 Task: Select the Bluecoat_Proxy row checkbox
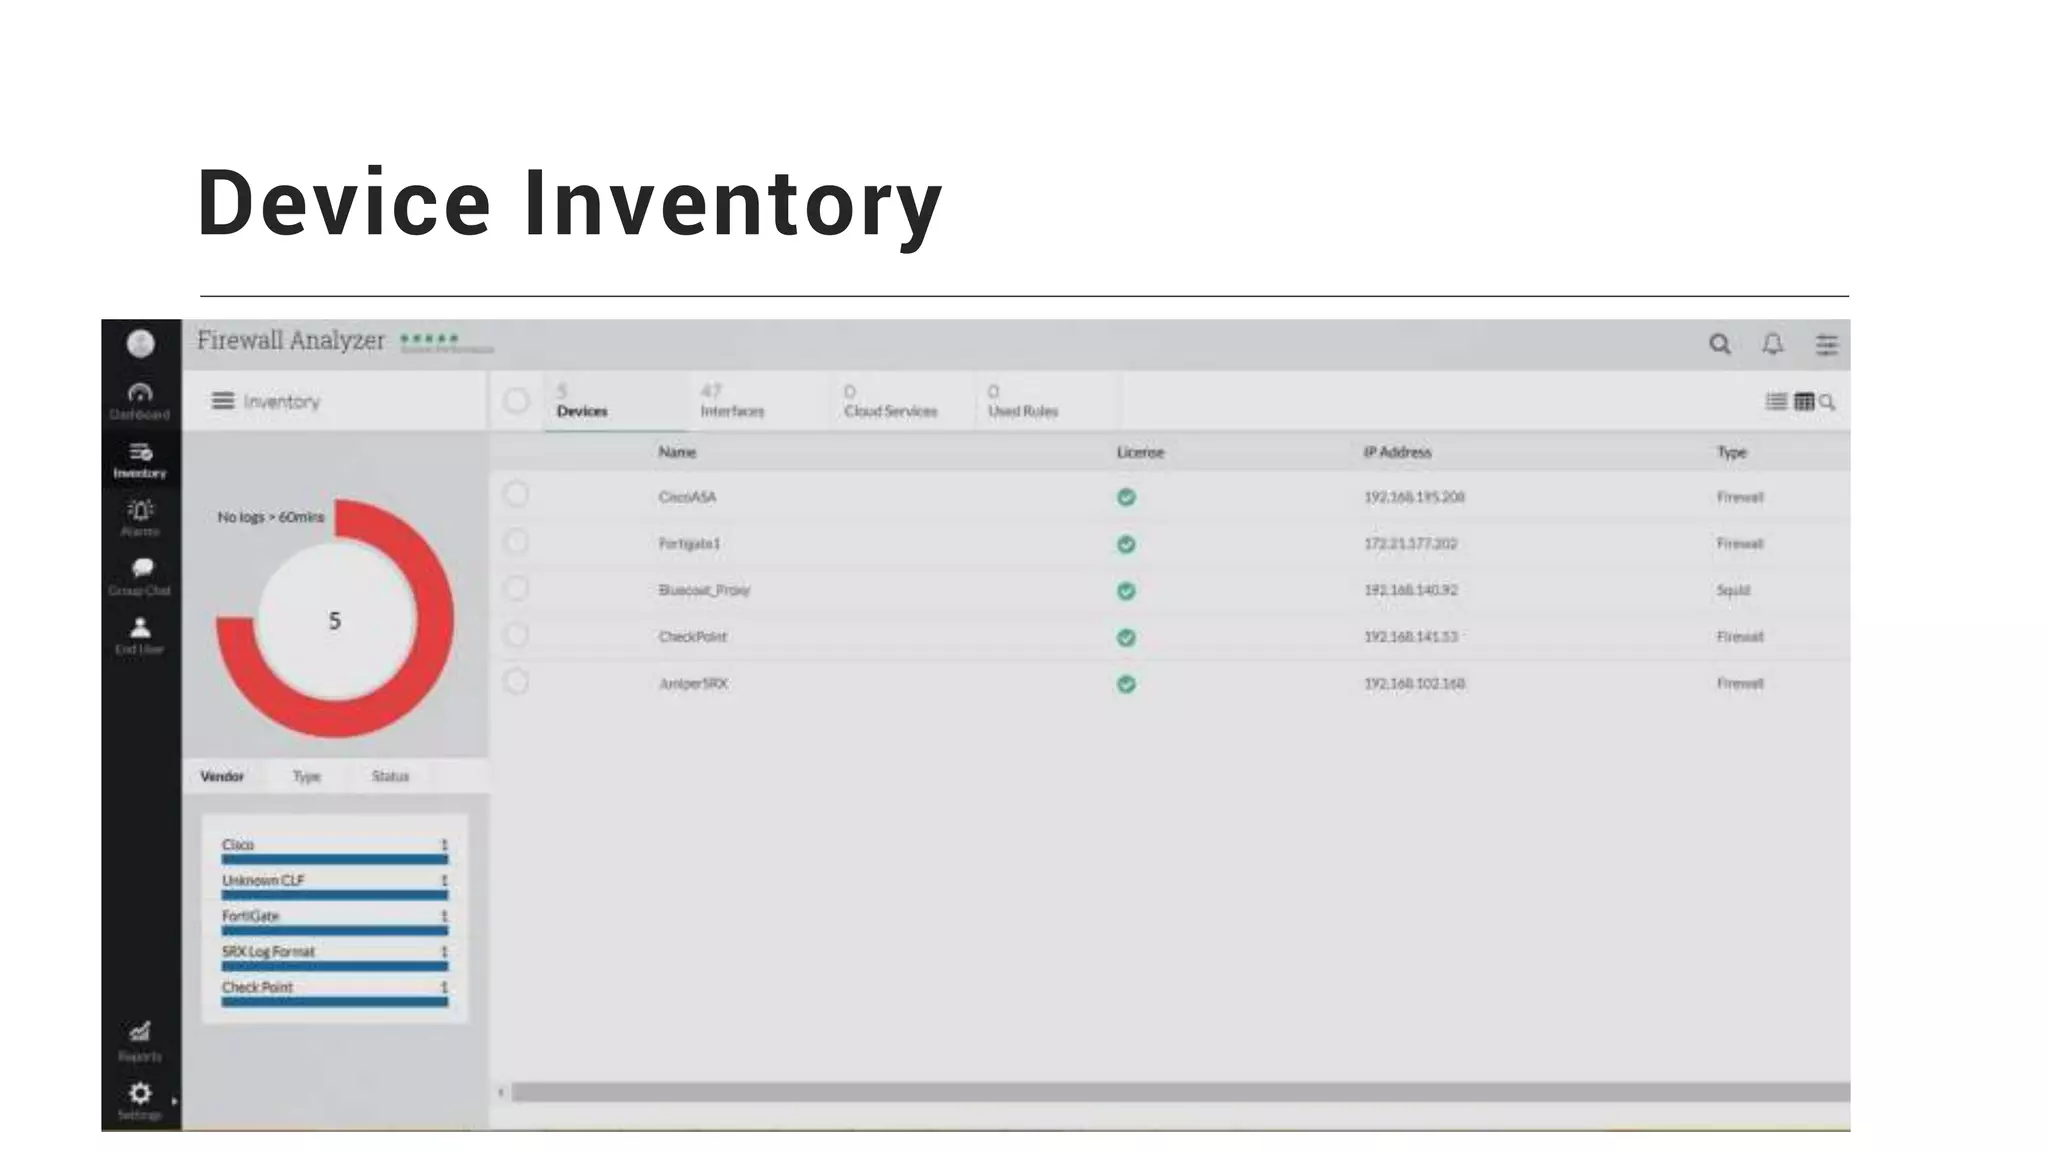[x=516, y=588]
